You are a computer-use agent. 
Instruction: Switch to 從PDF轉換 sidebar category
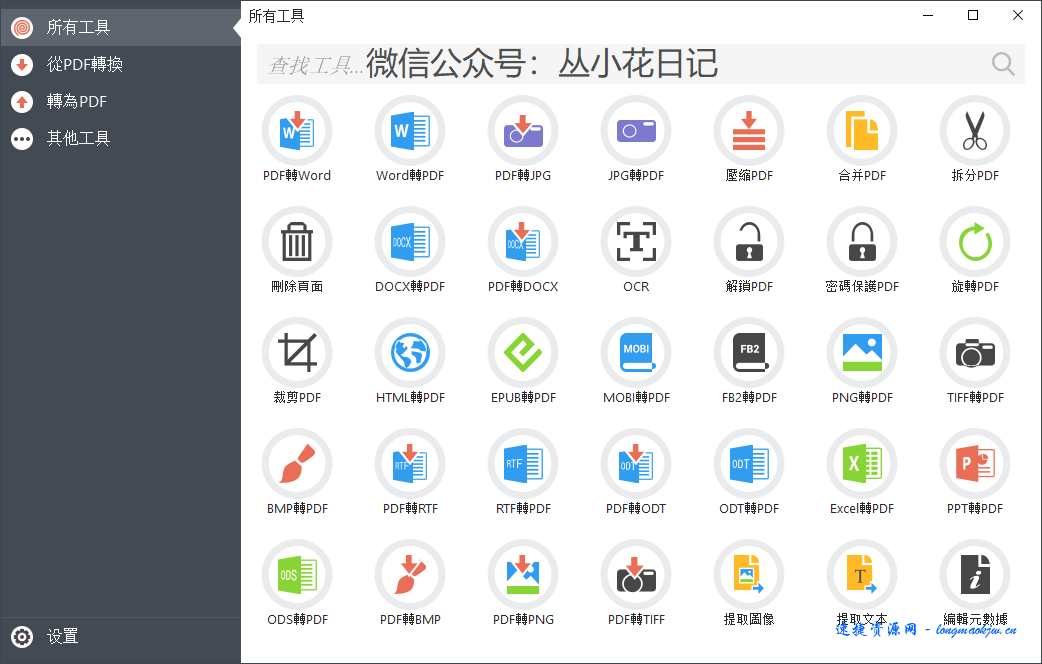[120, 64]
